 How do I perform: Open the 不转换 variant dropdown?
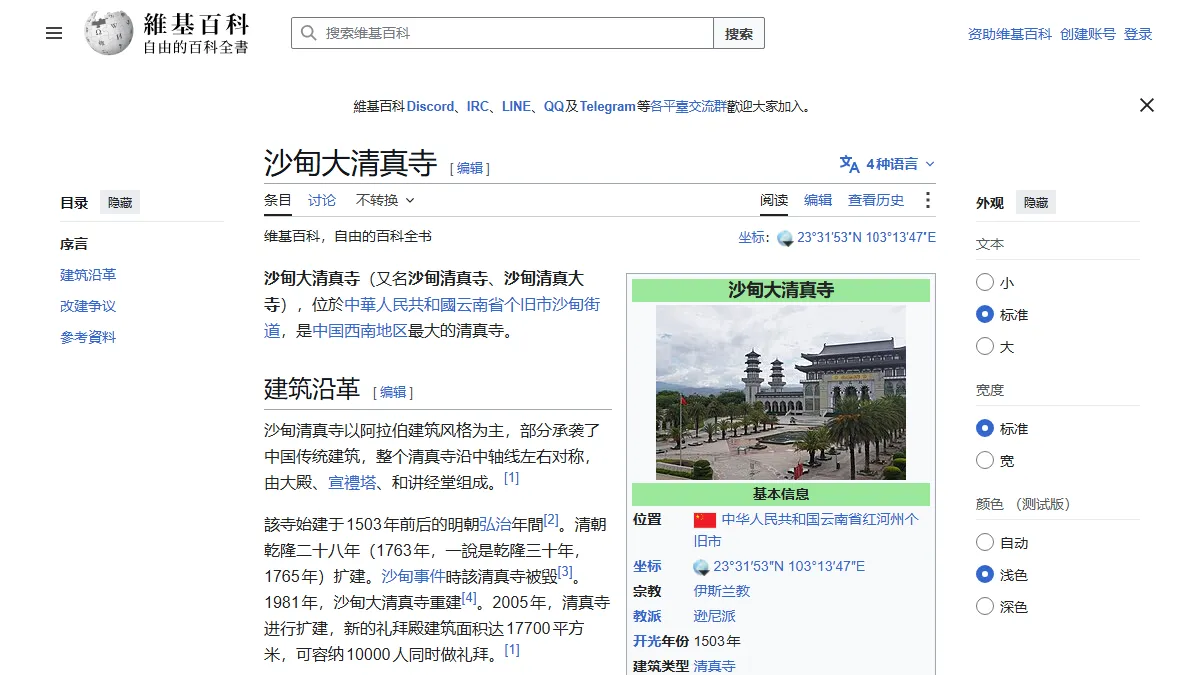pos(385,200)
